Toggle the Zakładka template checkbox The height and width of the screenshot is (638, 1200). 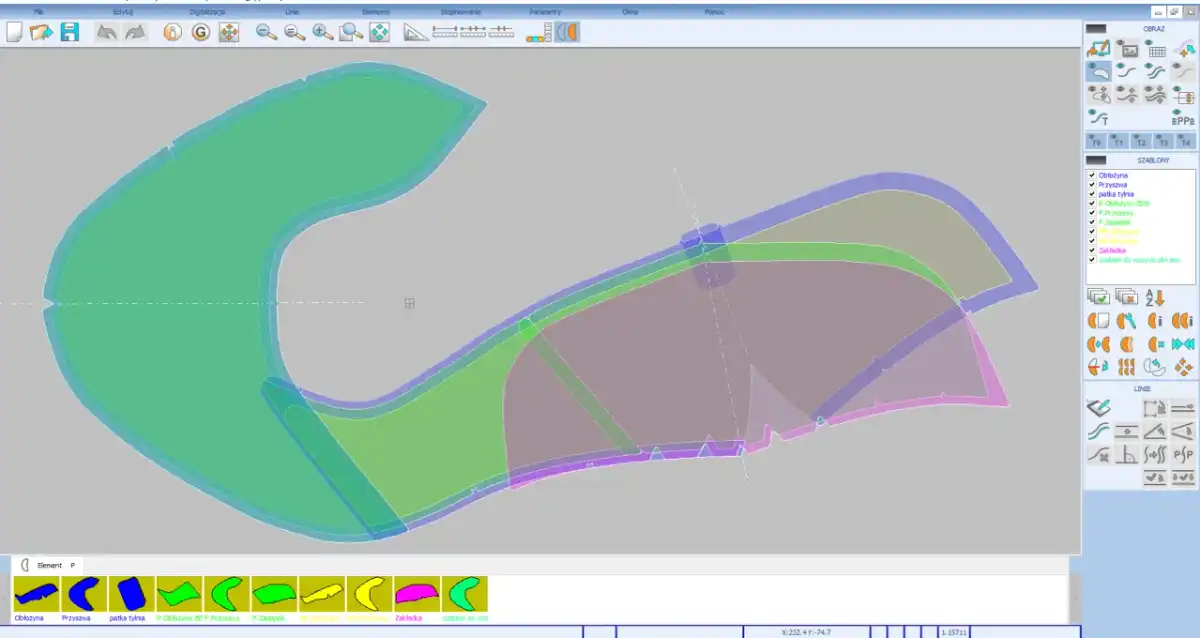(1092, 250)
